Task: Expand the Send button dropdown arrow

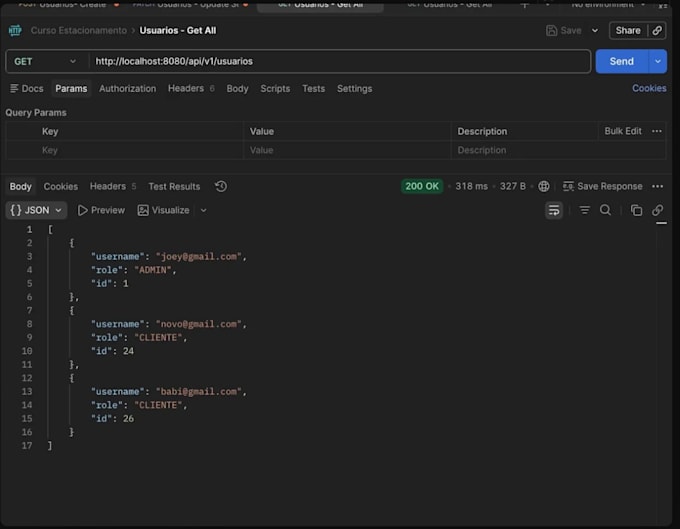Action: coord(657,61)
